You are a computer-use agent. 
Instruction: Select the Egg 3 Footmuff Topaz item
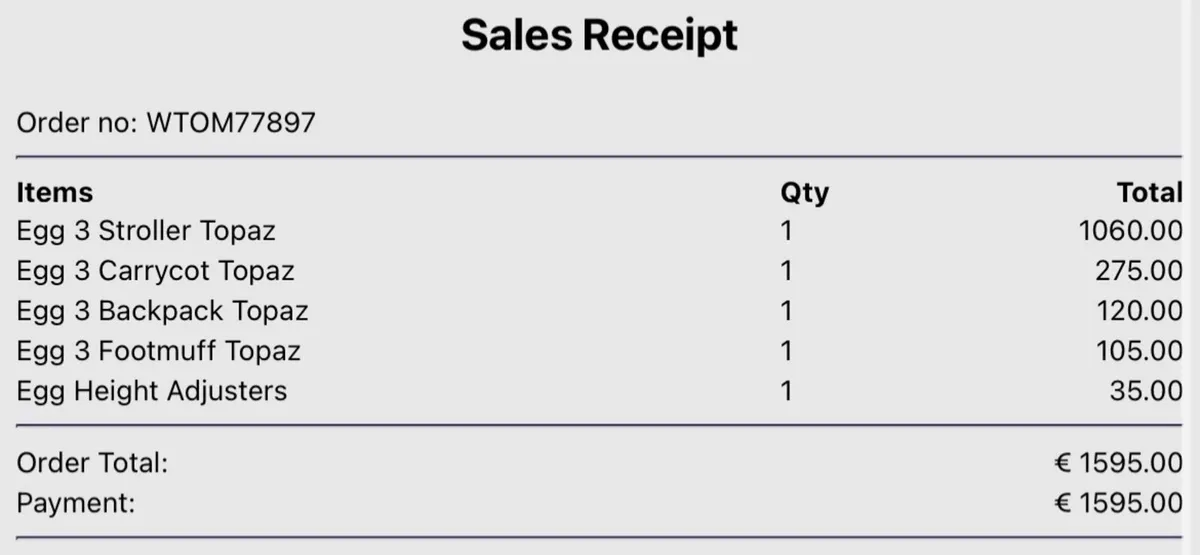158,351
